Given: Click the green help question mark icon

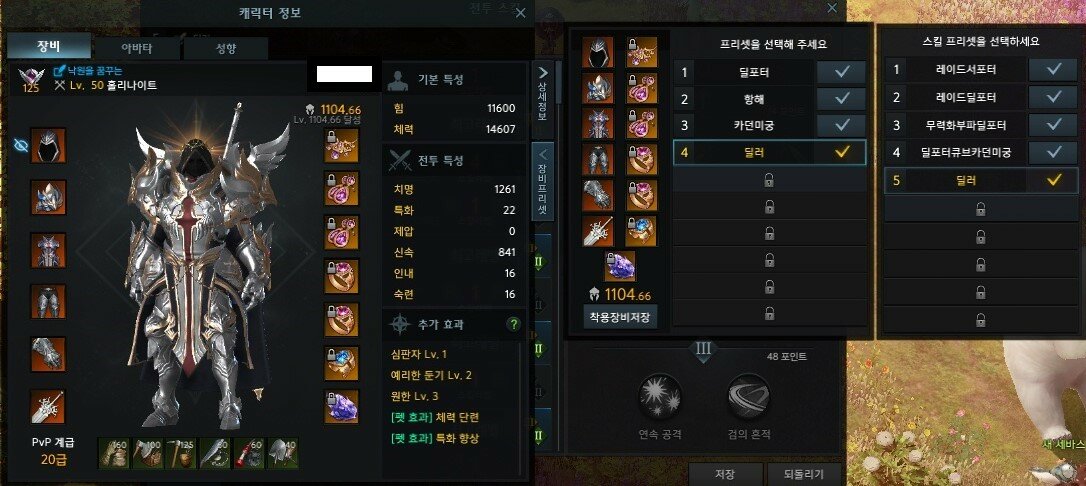Looking at the screenshot, I should [513, 323].
